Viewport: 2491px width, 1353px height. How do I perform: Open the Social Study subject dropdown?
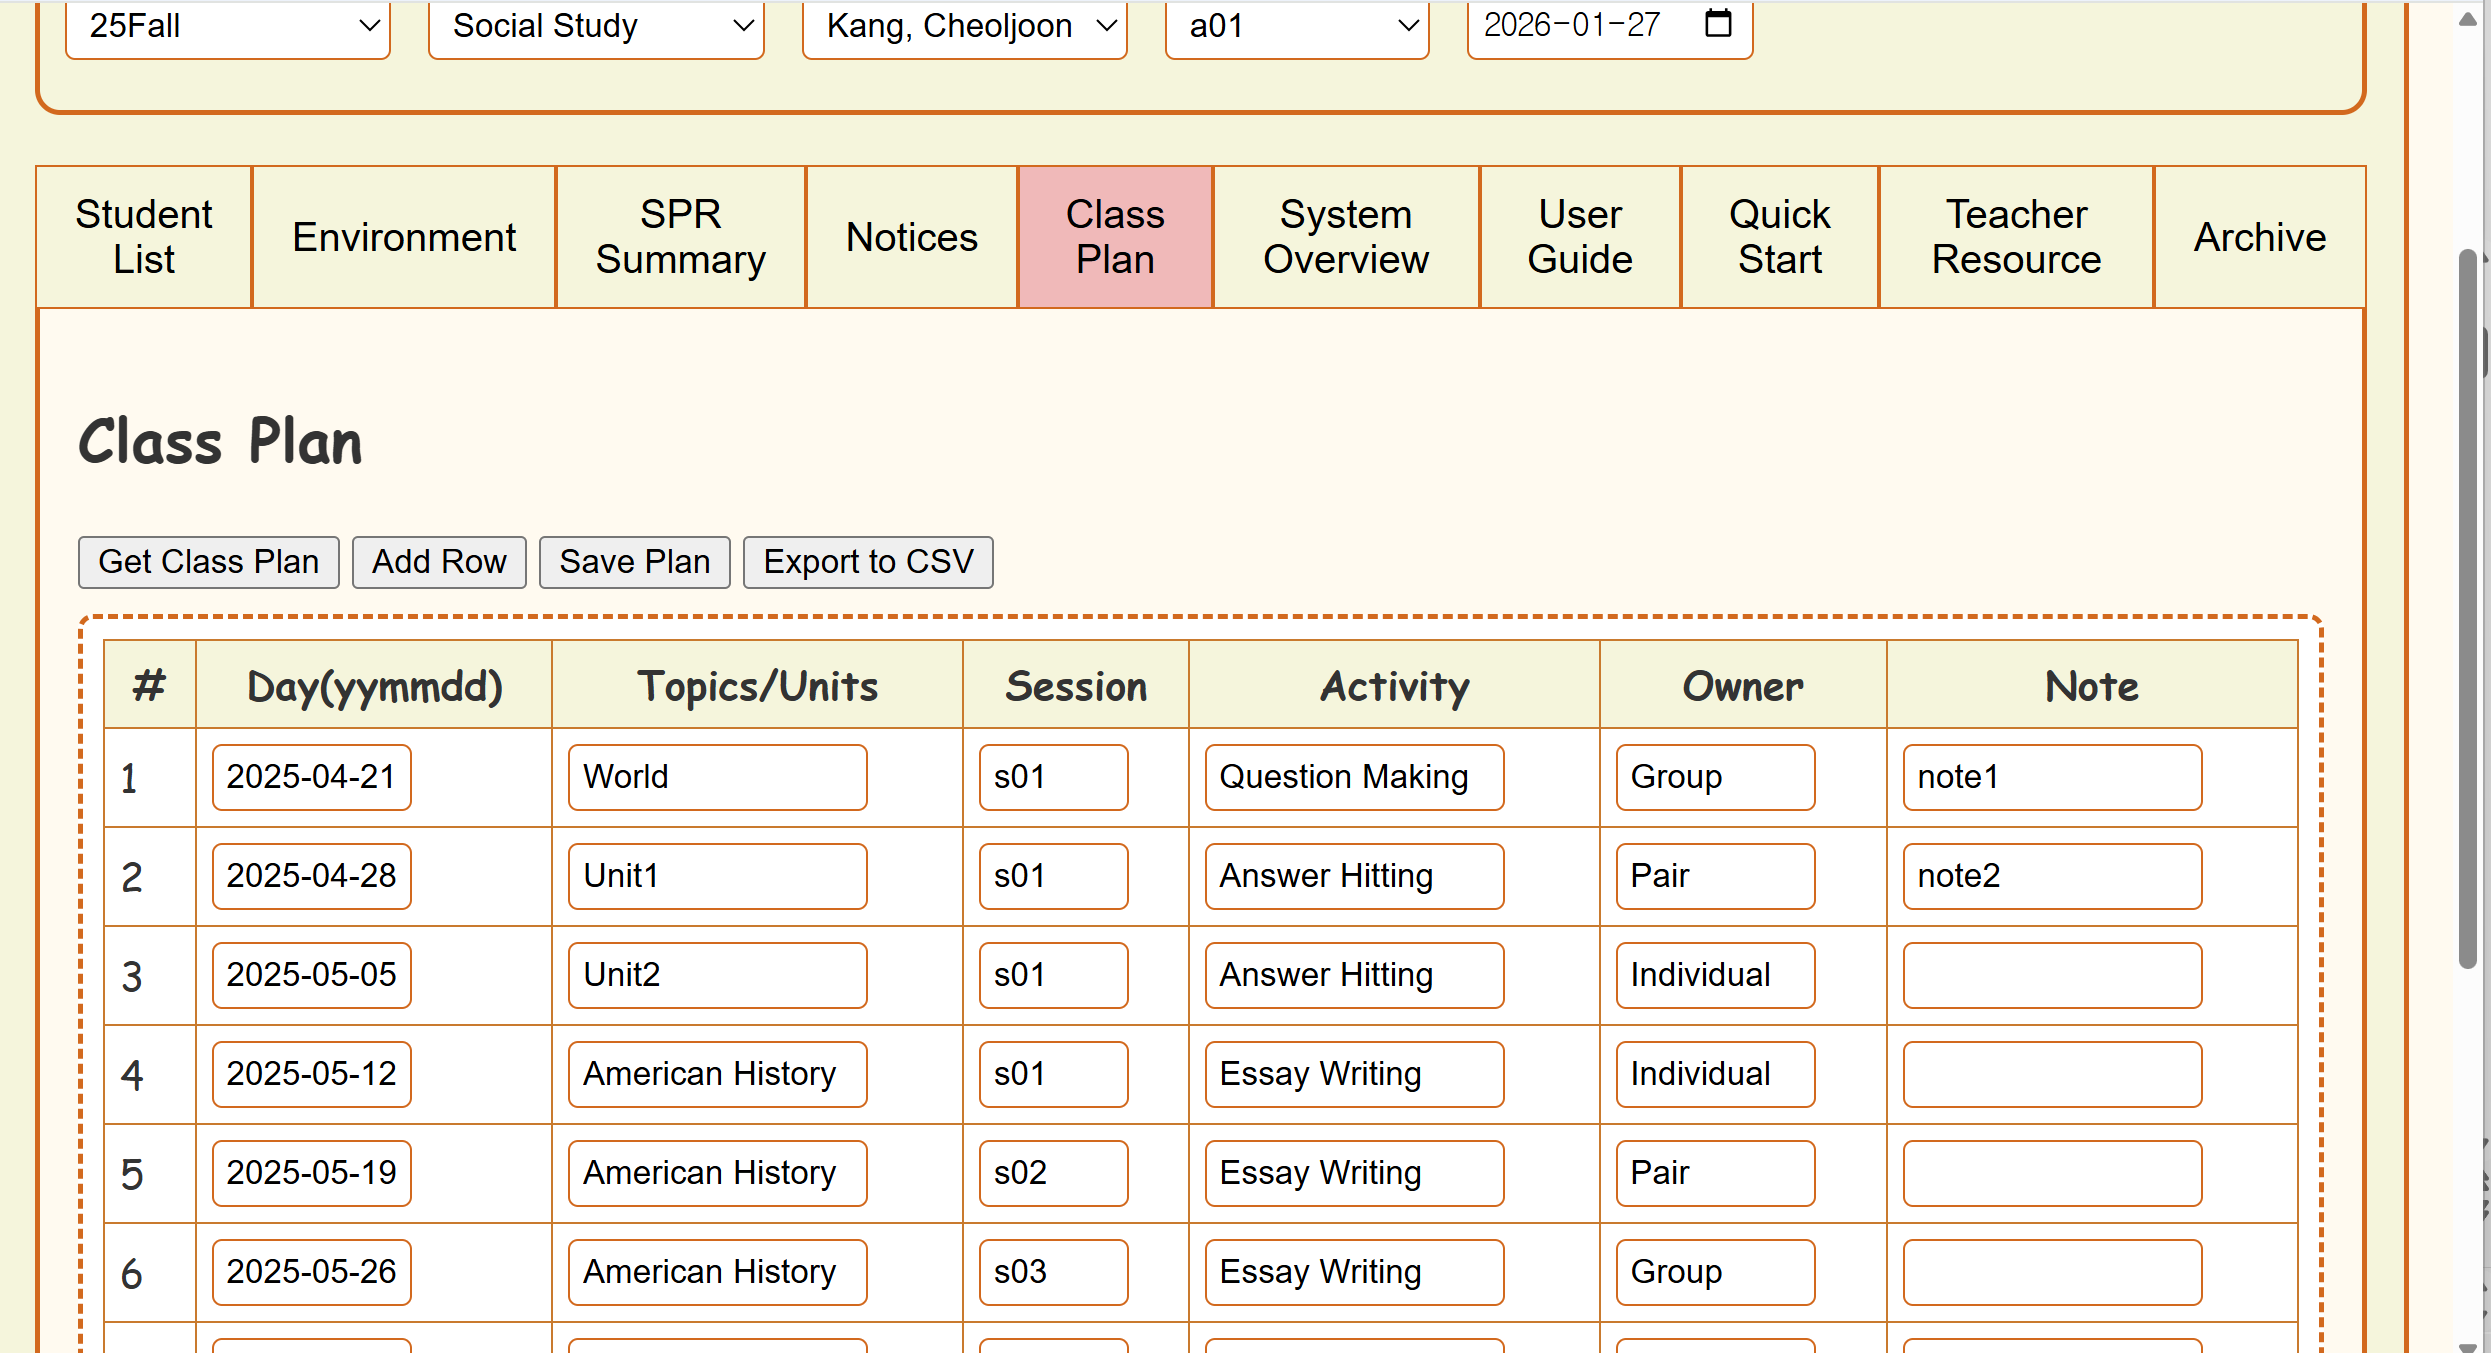596,27
